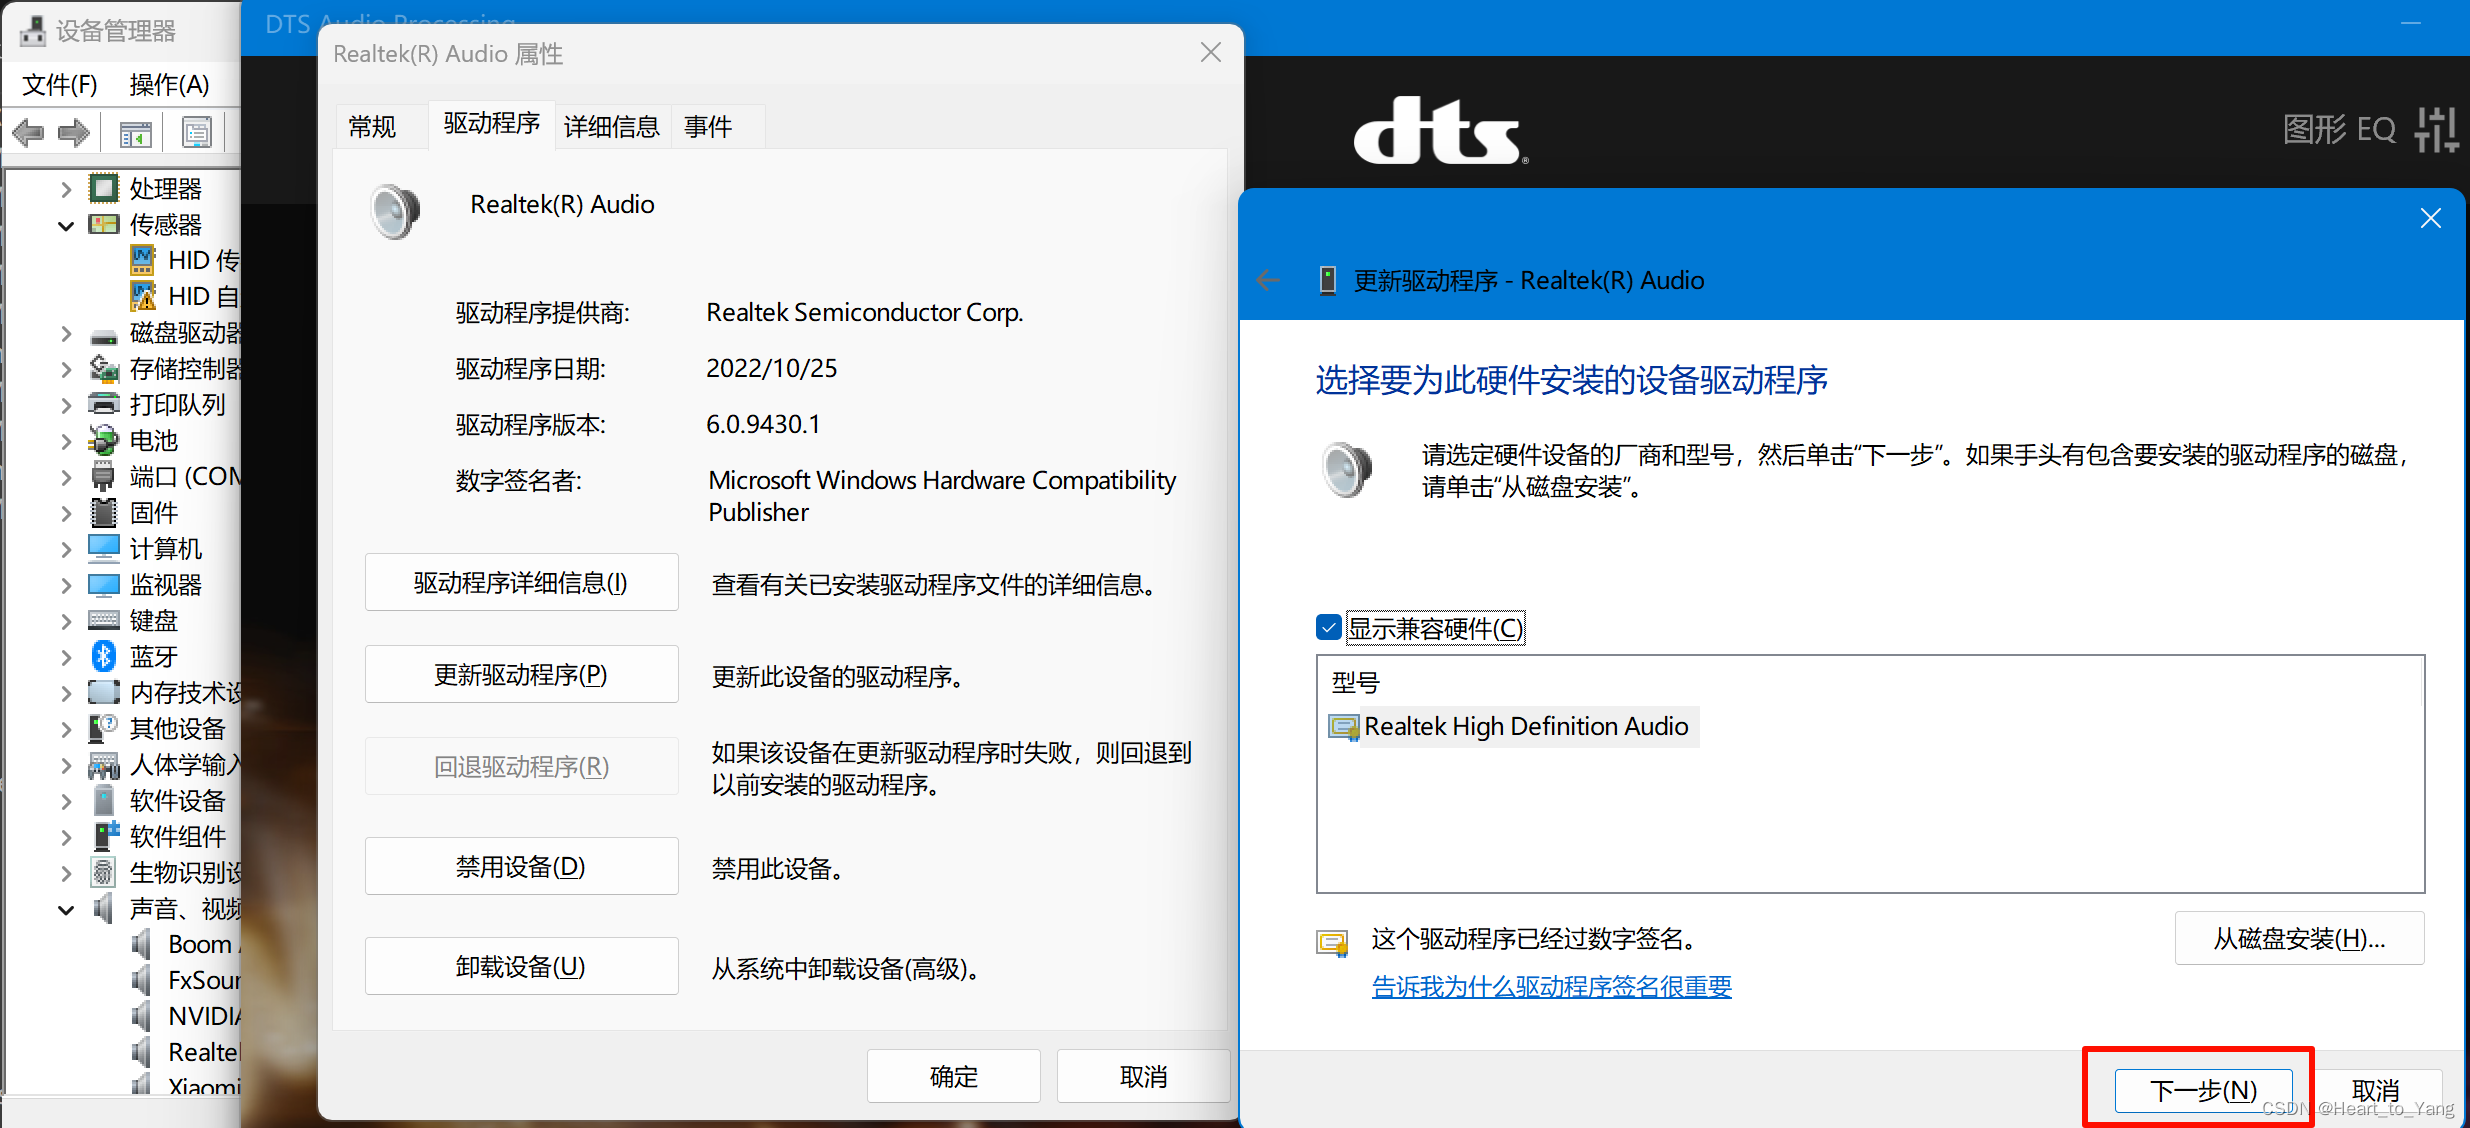Switch to the 事件 tab
The height and width of the screenshot is (1128, 2470).
click(x=707, y=127)
